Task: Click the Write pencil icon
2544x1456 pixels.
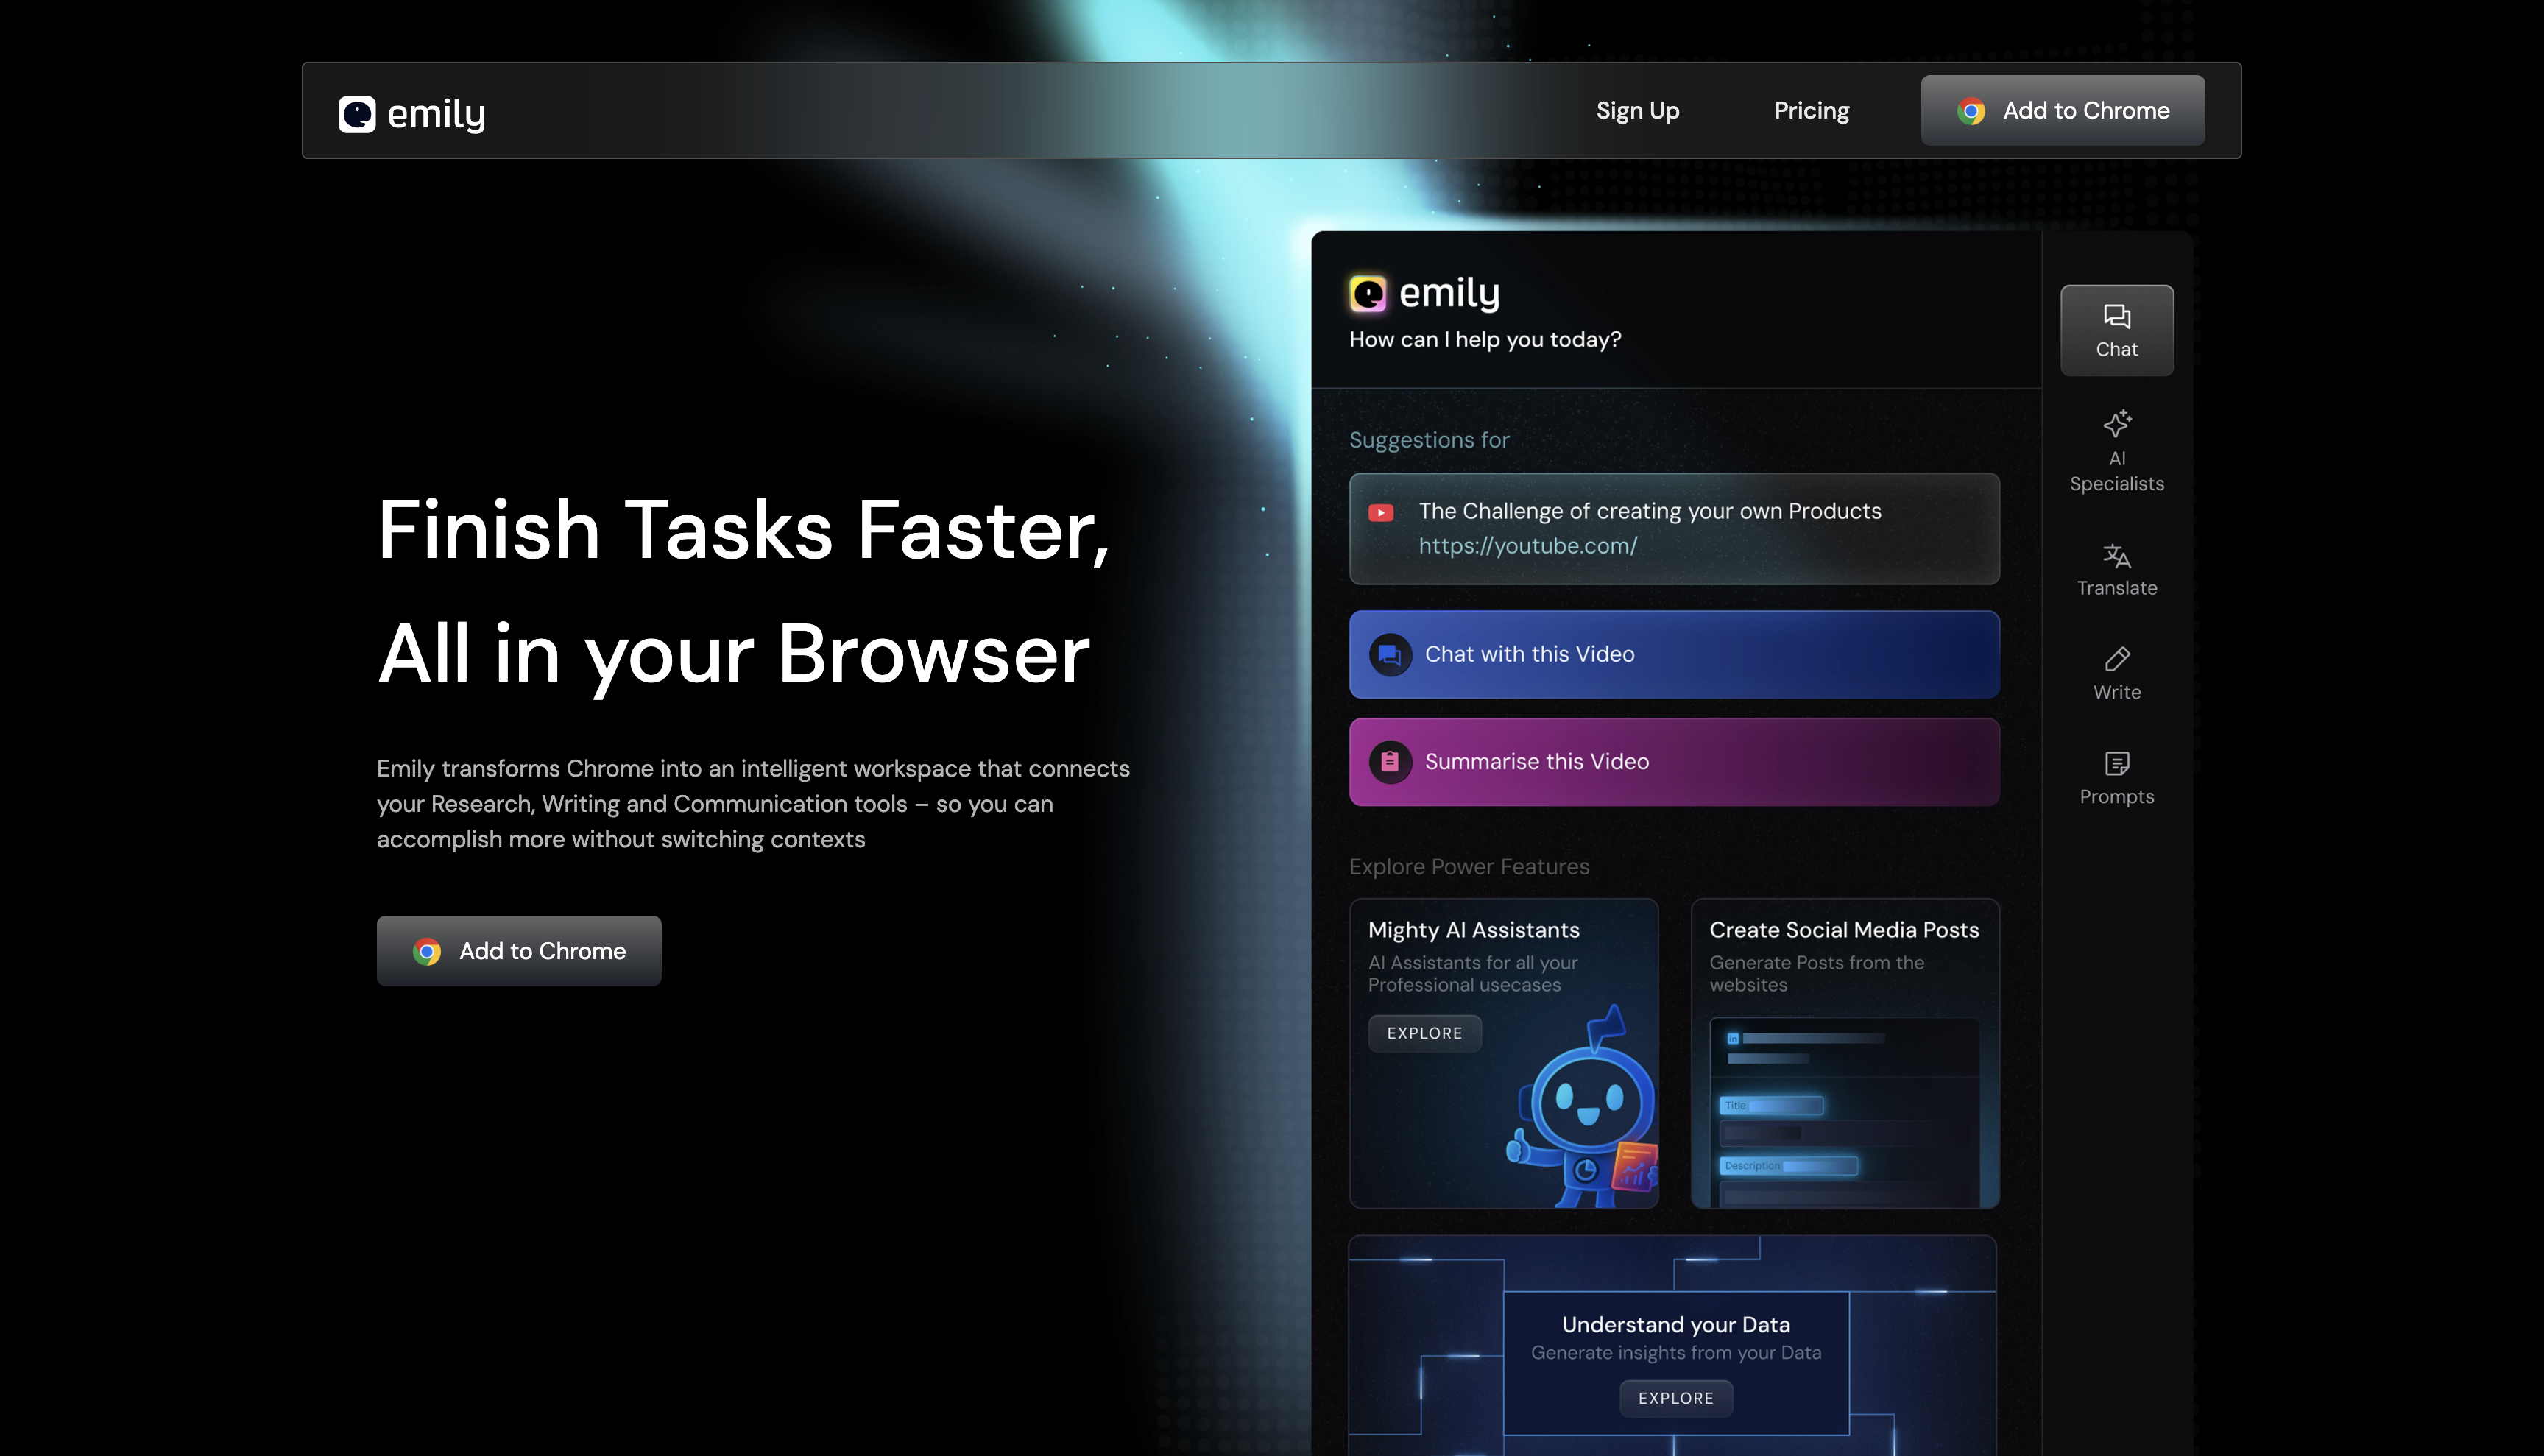Action: point(2117,659)
